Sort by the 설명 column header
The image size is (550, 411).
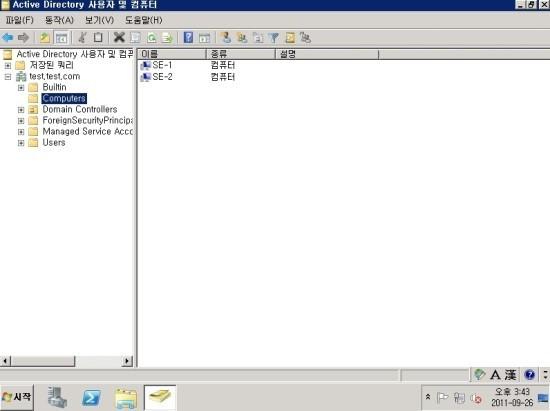point(327,54)
